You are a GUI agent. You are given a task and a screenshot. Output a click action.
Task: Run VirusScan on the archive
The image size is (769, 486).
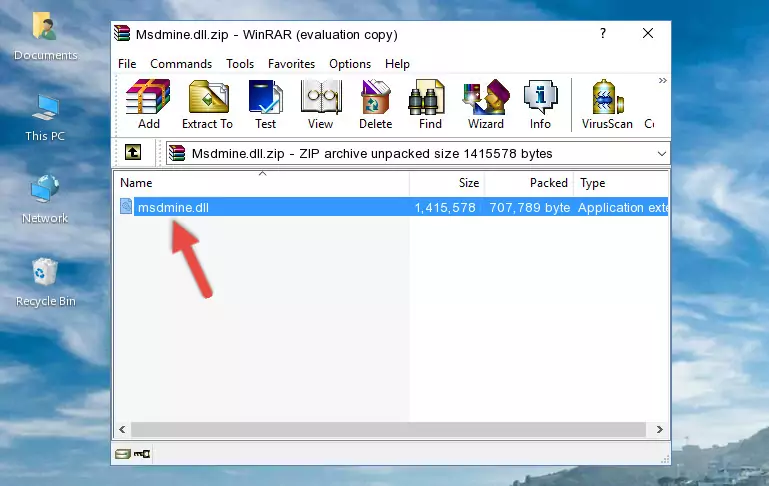point(607,104)
